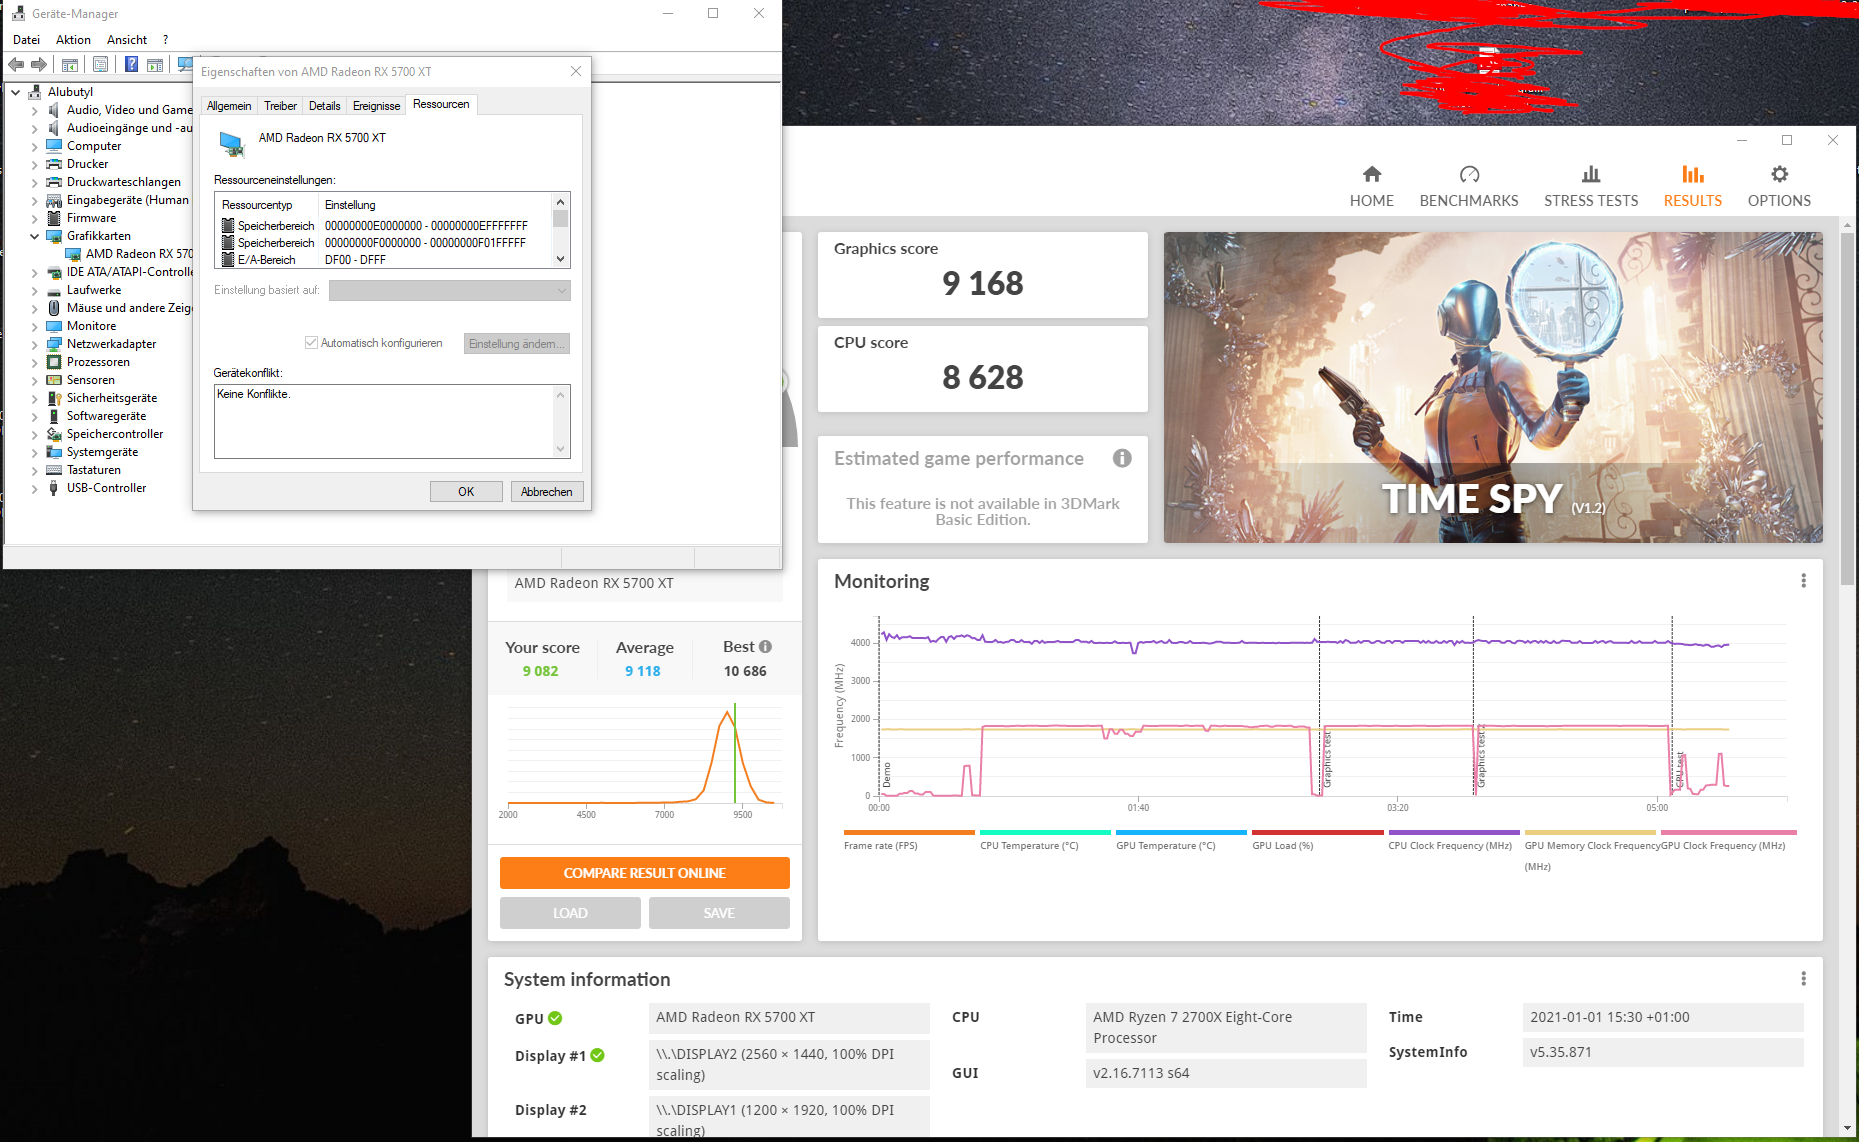
Task: Switch to the Details tab
Action: pos(324,106)
